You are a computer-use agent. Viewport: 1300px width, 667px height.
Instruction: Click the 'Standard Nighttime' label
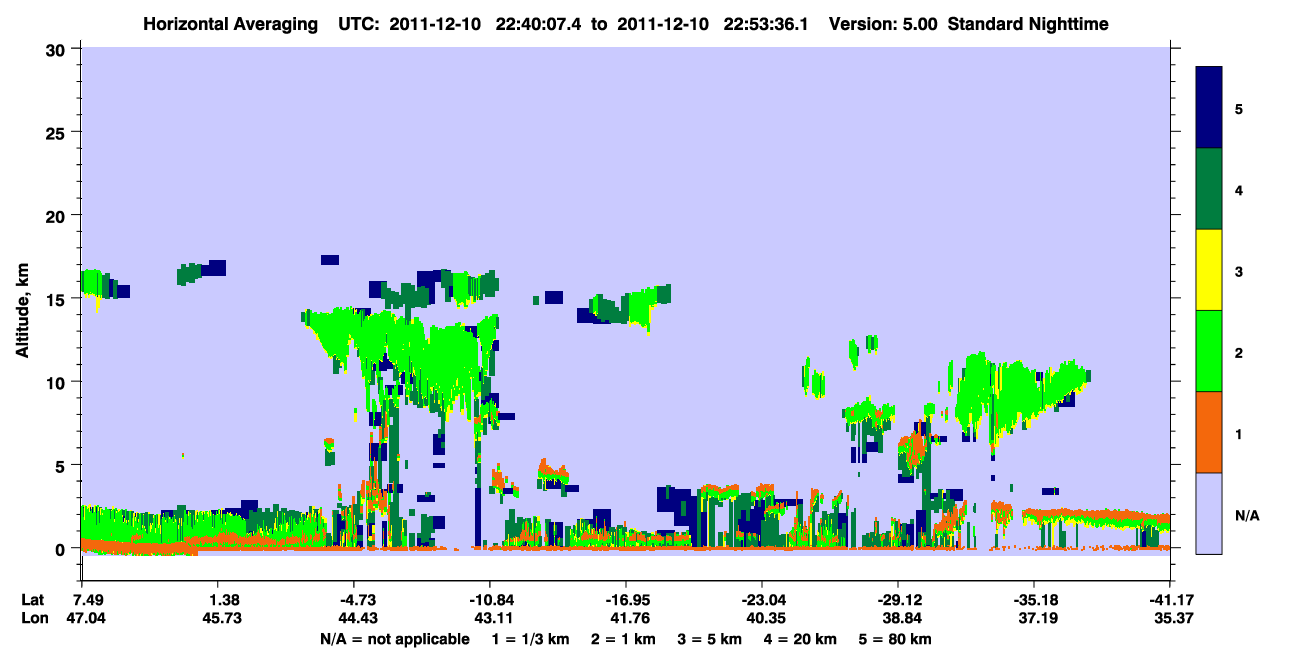[1028, 23]
